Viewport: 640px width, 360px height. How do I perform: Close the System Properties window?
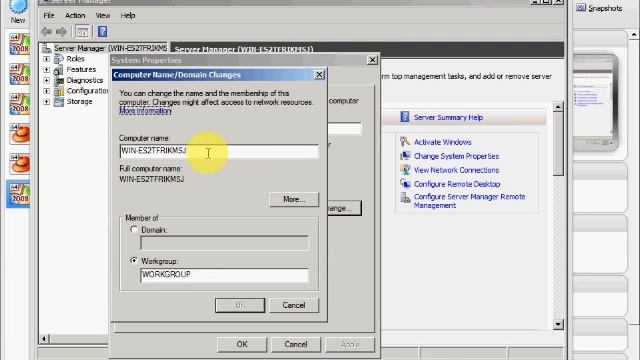[x=372, y=60]
